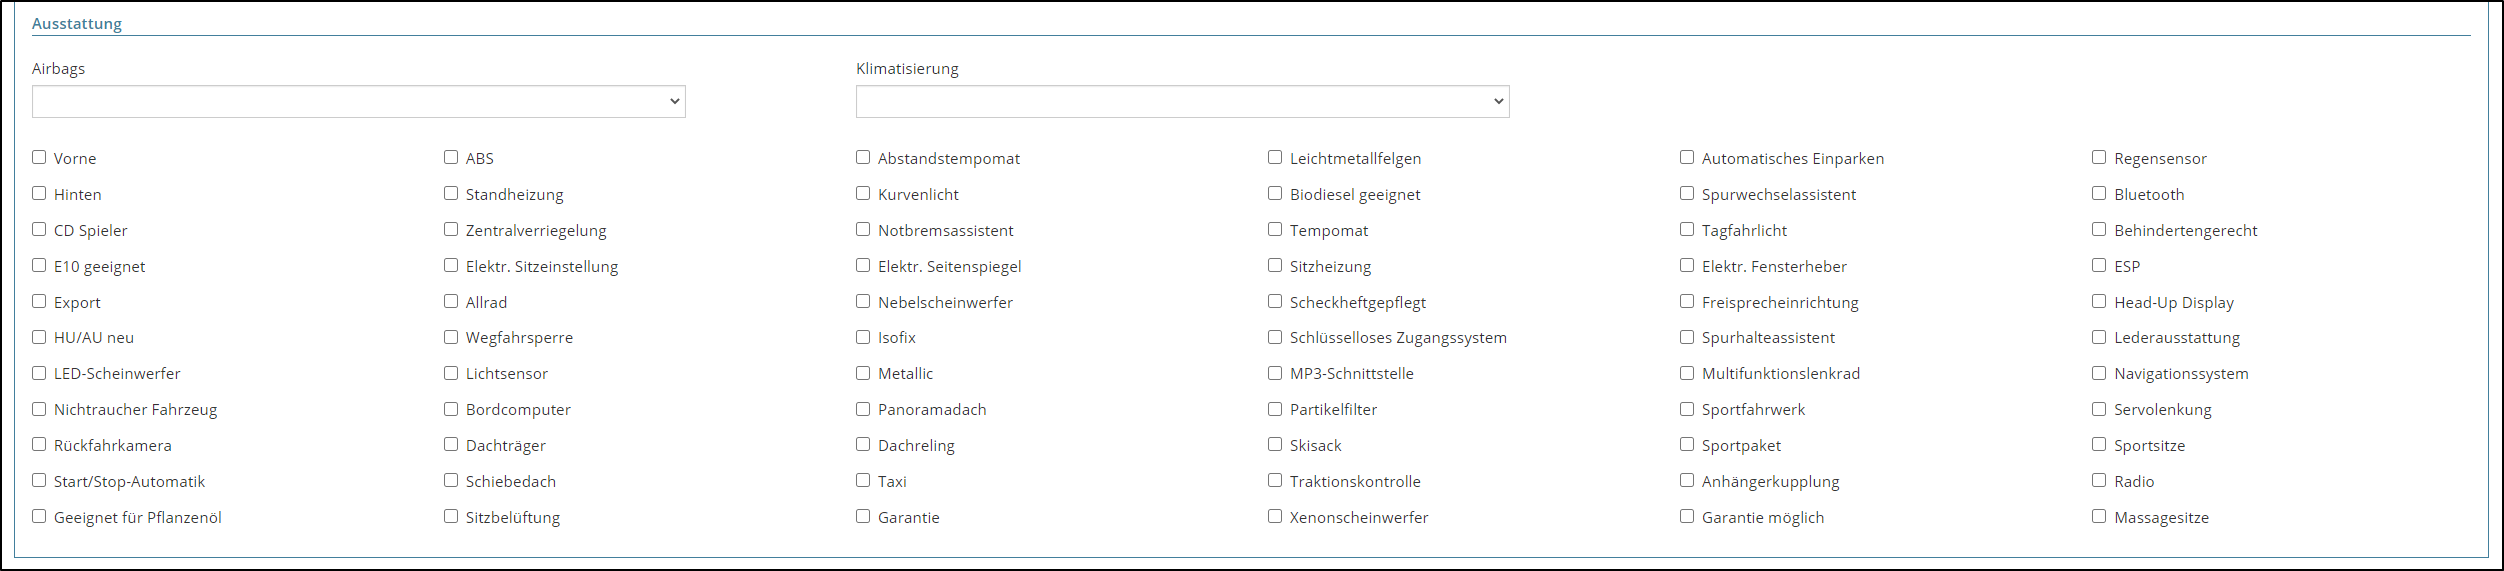This screenshot has width=2504, height=571.
Task: Enable the Lederausstattung checkbox
Action: 2099,337
